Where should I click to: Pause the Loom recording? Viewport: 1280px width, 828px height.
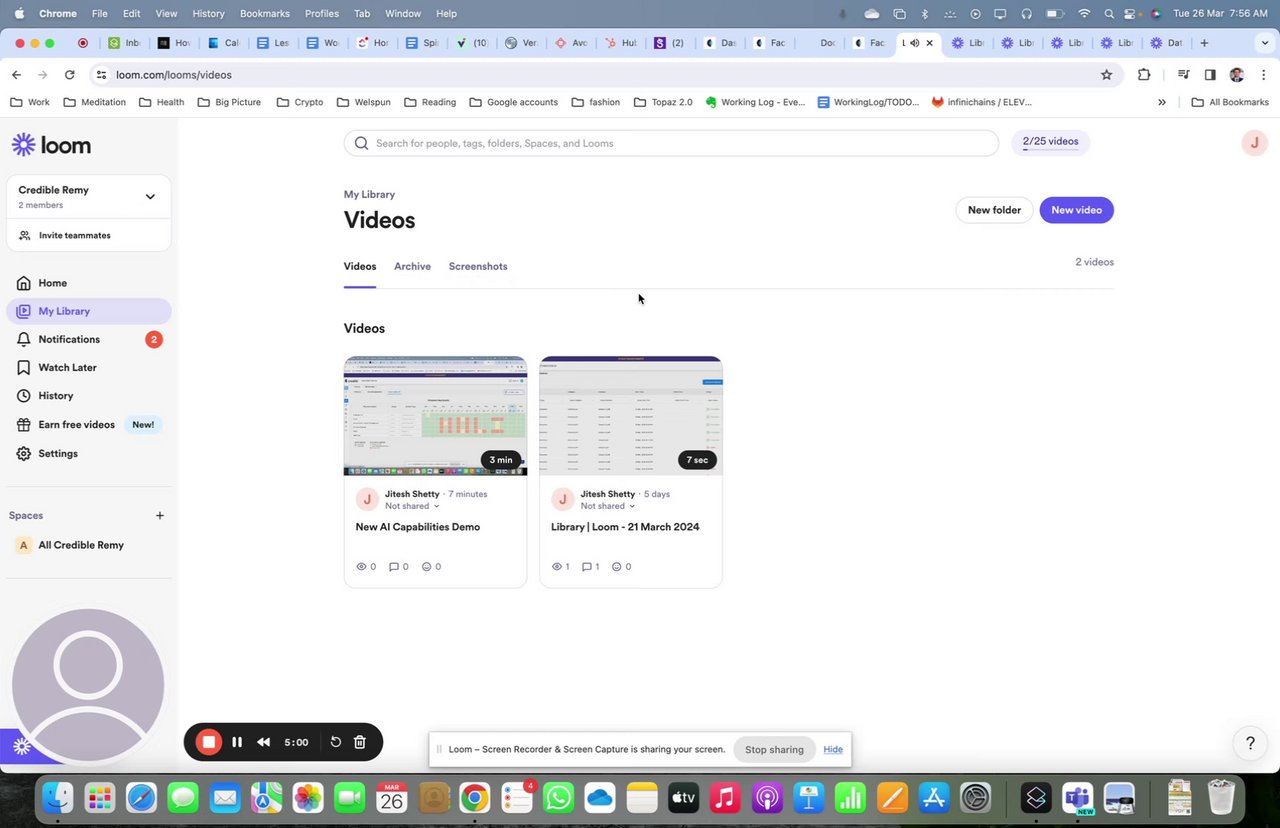click(237, 742)
